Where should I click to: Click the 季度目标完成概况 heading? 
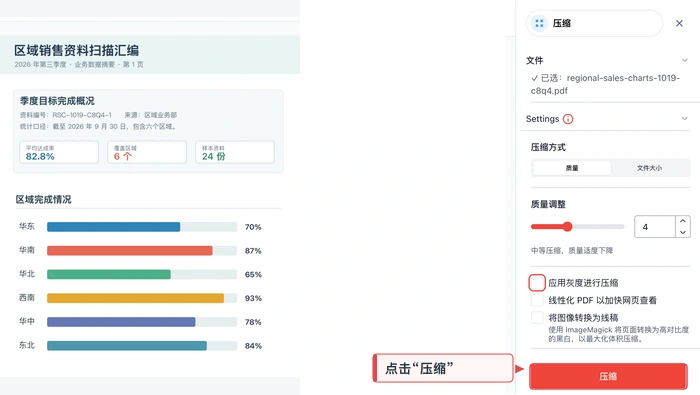[x=57, y=101]
